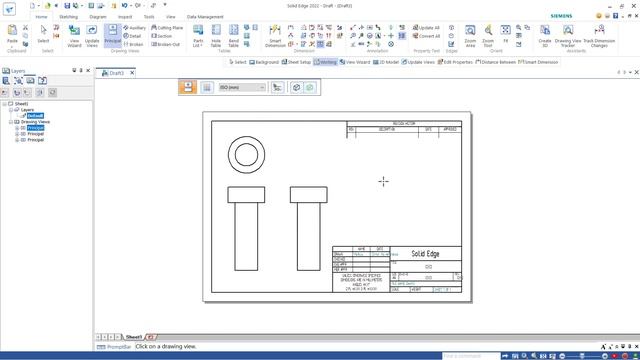Click the help question mark icon

[616, 16]
